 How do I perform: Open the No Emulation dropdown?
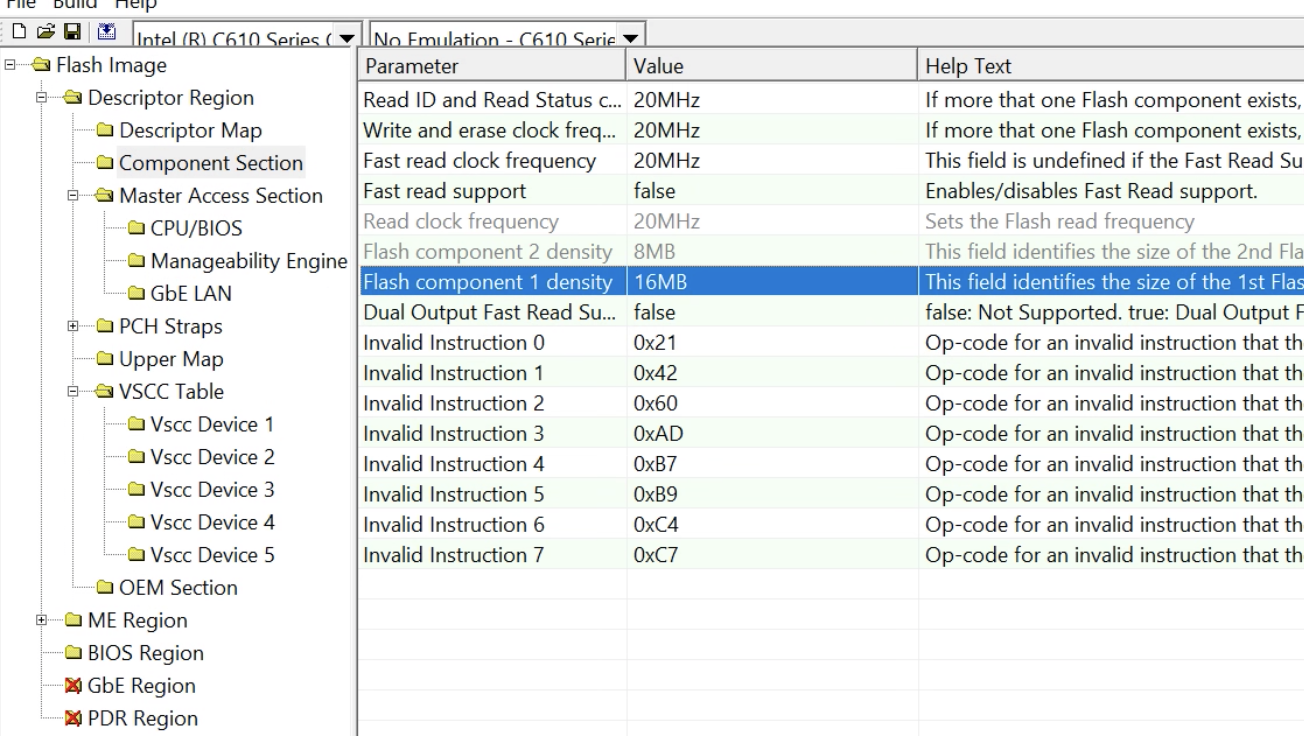tap(632, 39)
